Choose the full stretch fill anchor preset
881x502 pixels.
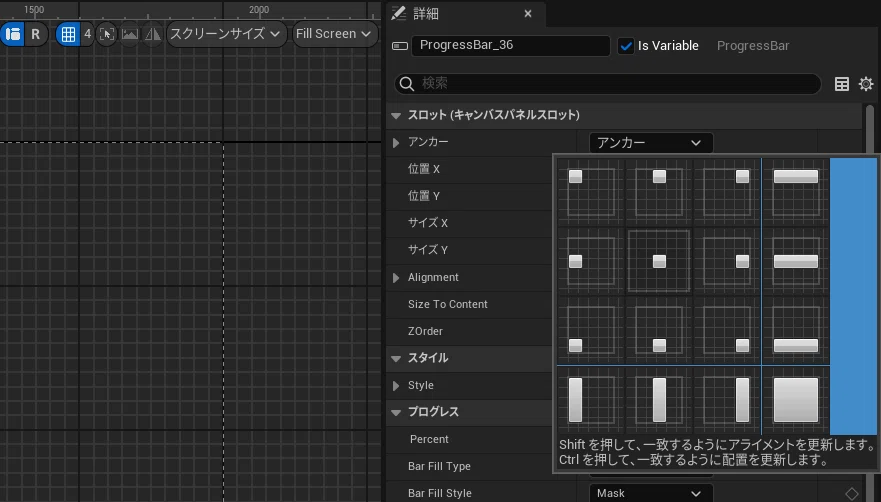coord(796,400)
